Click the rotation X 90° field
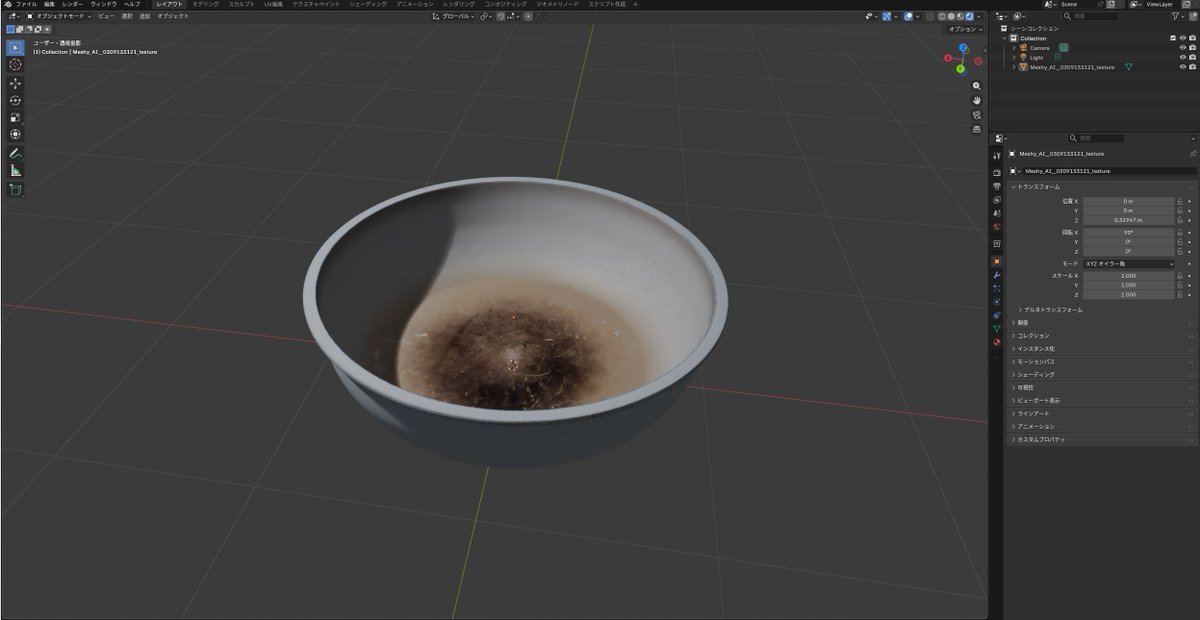 click(x=1129, y=233)
